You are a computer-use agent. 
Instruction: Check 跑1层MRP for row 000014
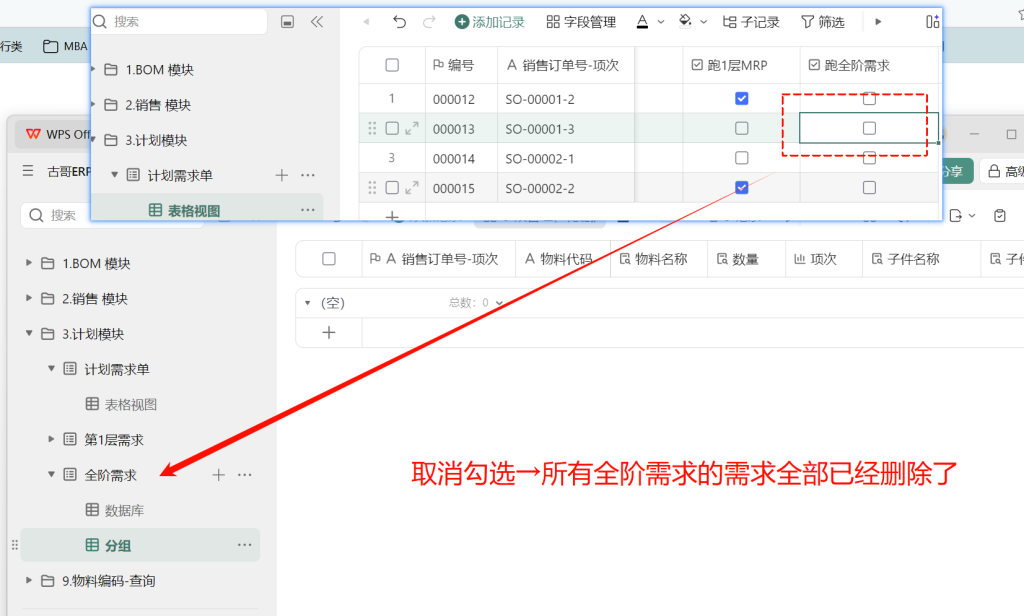pyautogui.click(x=741, y=158)
